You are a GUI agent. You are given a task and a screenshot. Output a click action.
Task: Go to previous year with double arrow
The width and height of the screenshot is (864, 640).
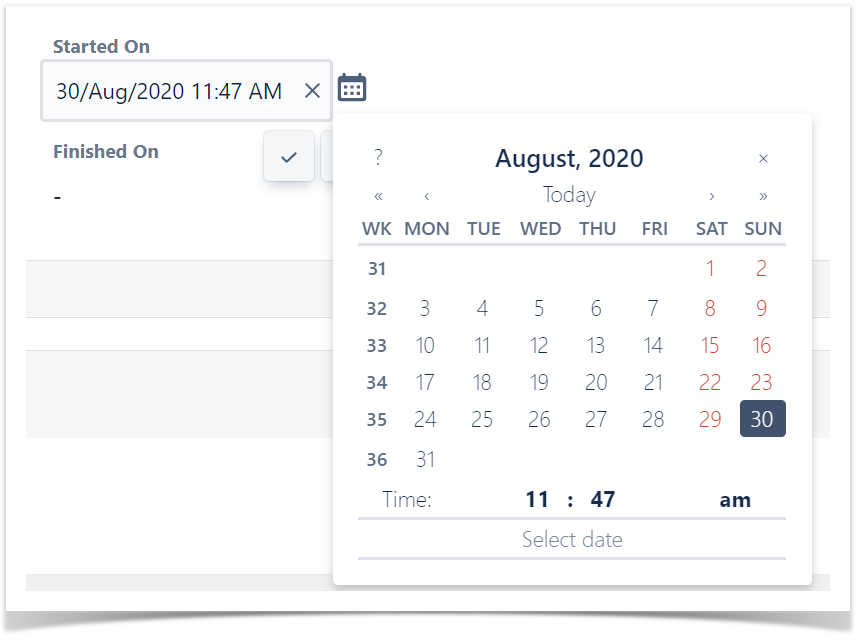coord(378,196)
